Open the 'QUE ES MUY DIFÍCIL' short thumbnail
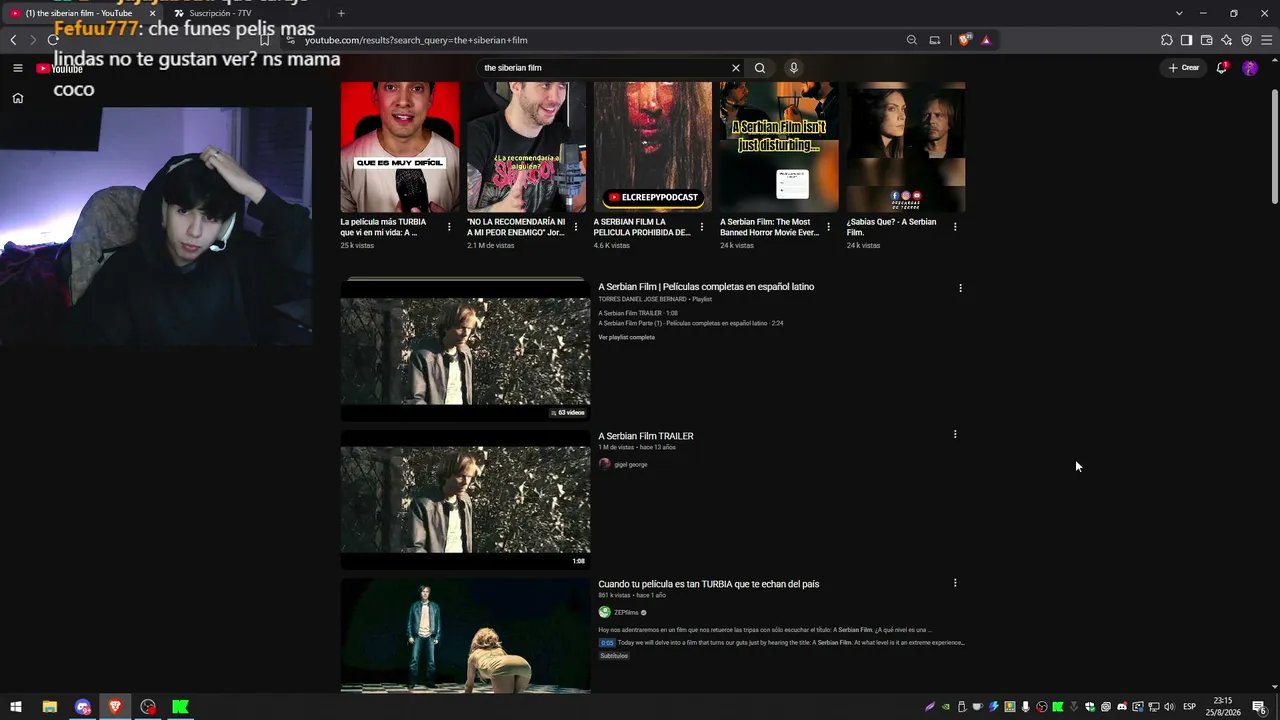 (x=400, y=146)
